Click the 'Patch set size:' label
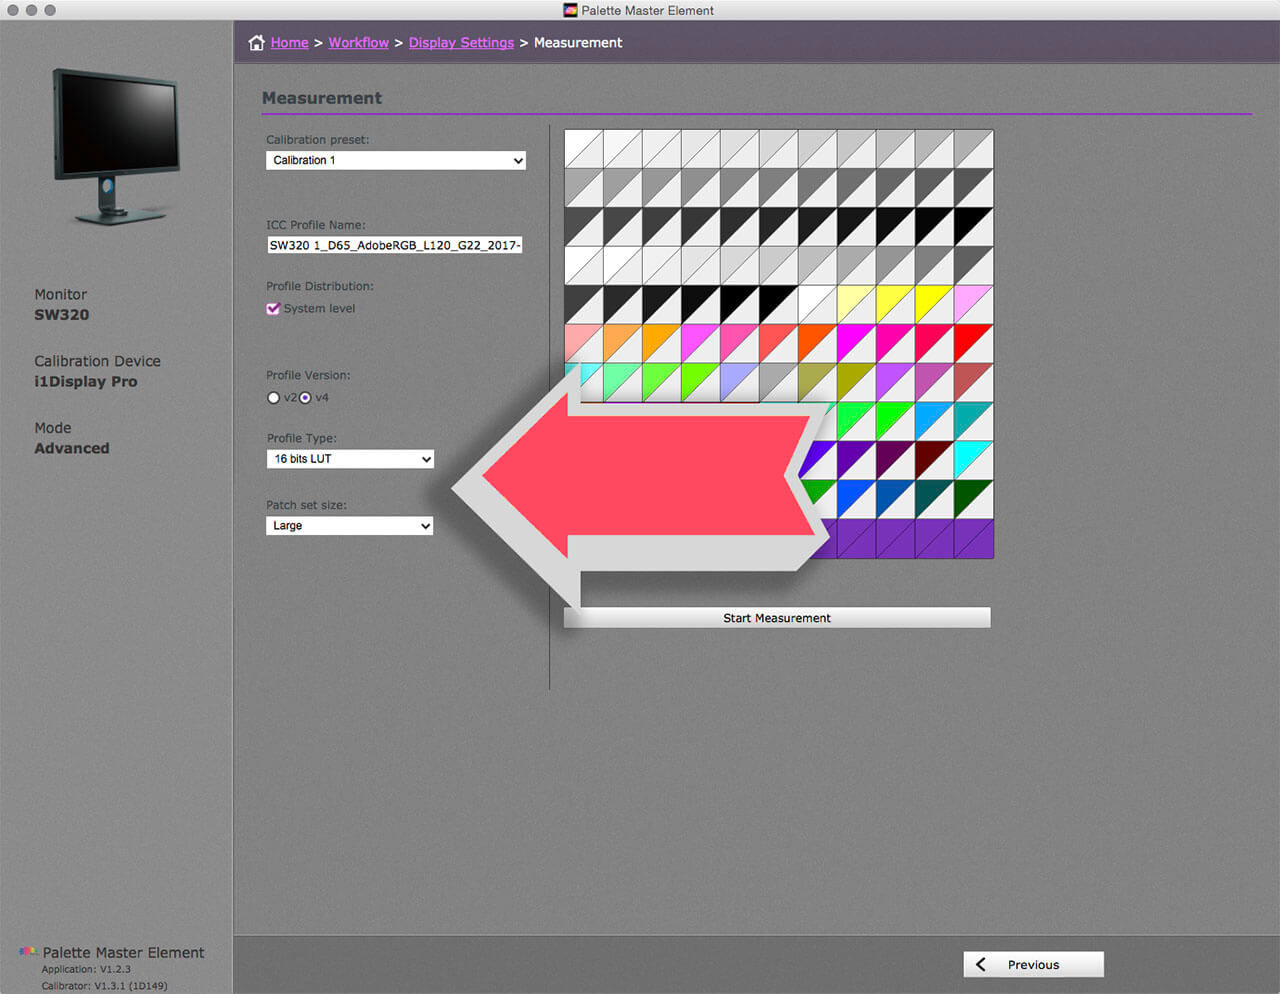Image resolution: width=1280 pixels, height=994 pixels. point(306,505)
